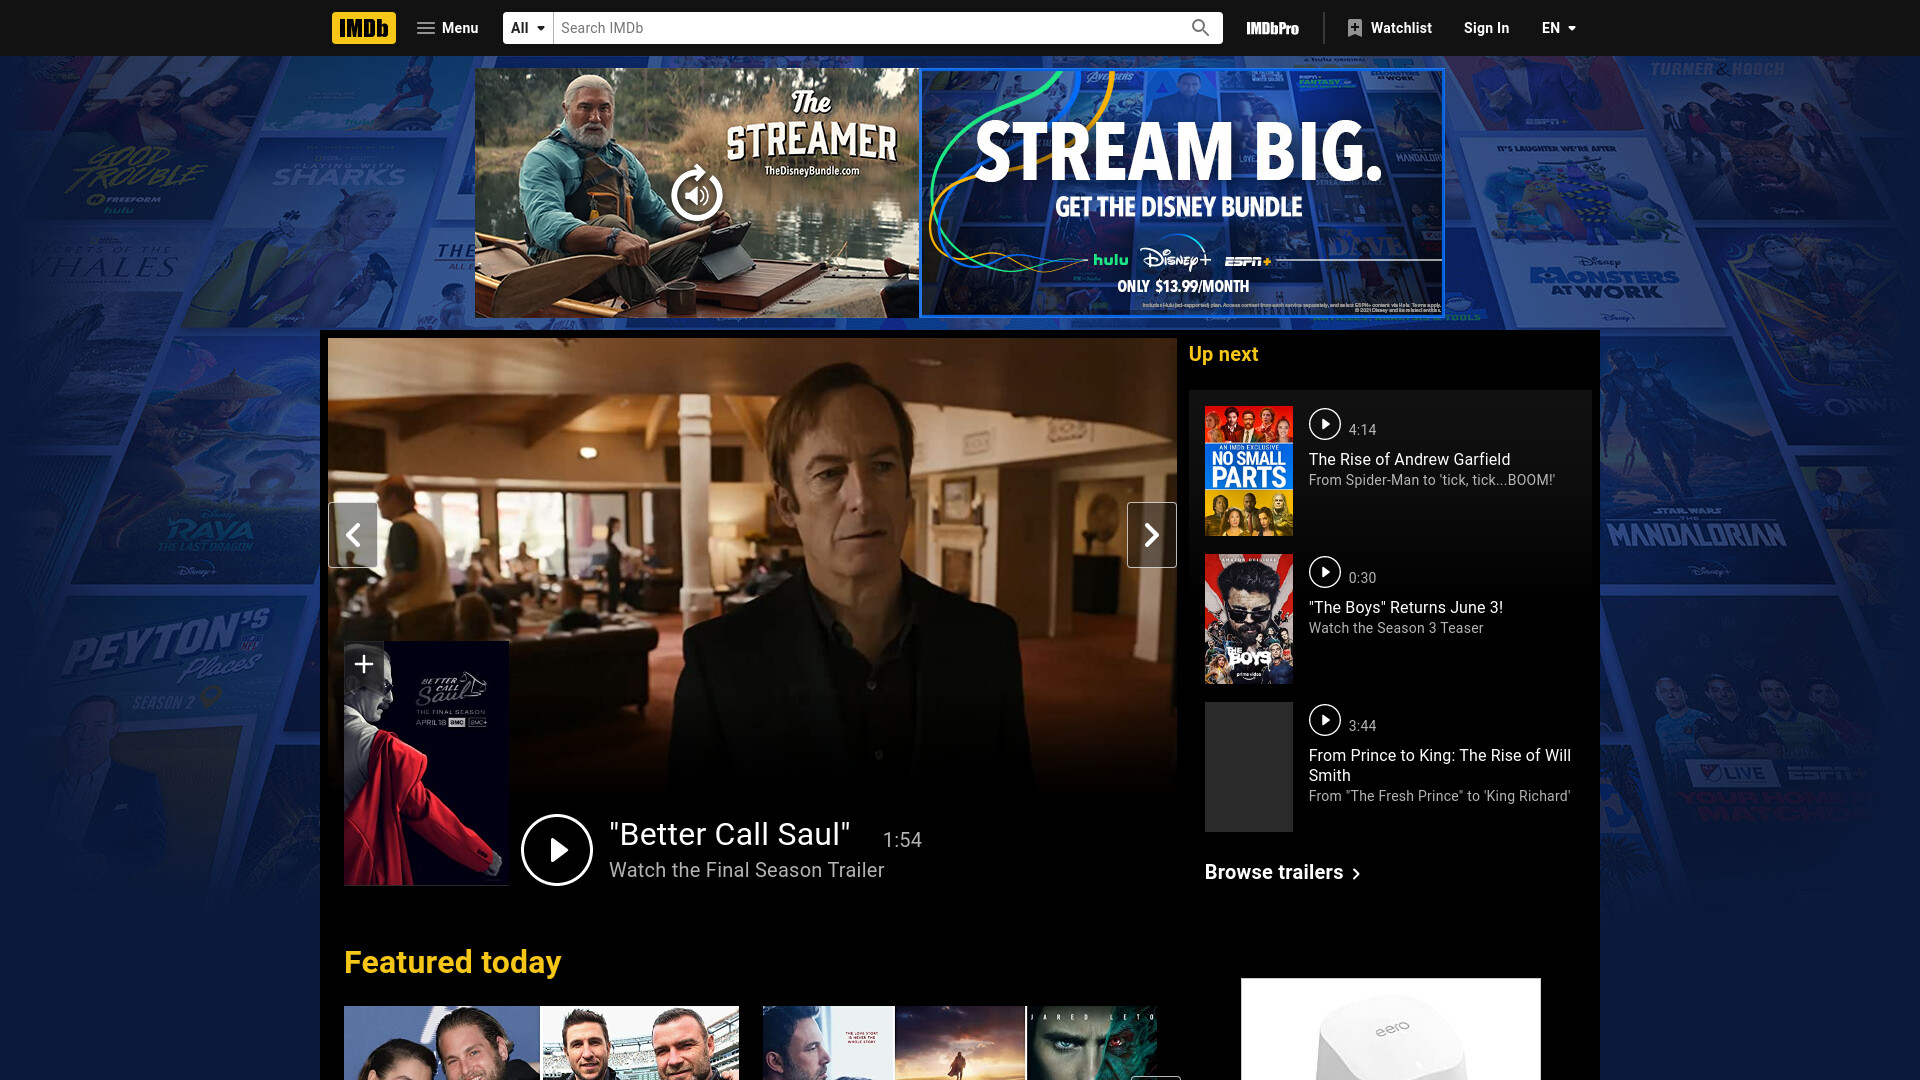Click the Watch the Season 3 Teaser subtitle

click(x=1396, y=628)
